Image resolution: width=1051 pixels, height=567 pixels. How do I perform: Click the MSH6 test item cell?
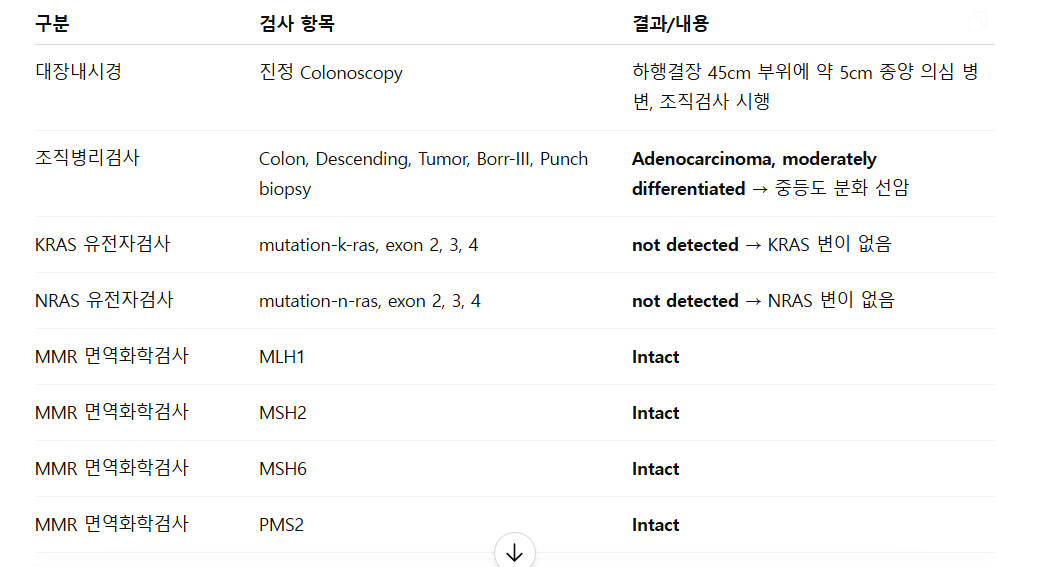[x=283, y=468]
